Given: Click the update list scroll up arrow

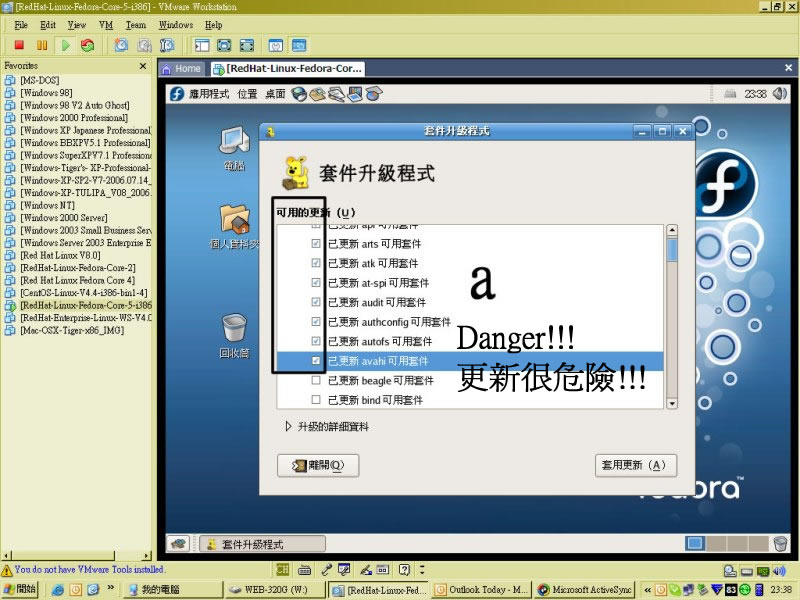Looking at the screenshot, I should point(672,230).
